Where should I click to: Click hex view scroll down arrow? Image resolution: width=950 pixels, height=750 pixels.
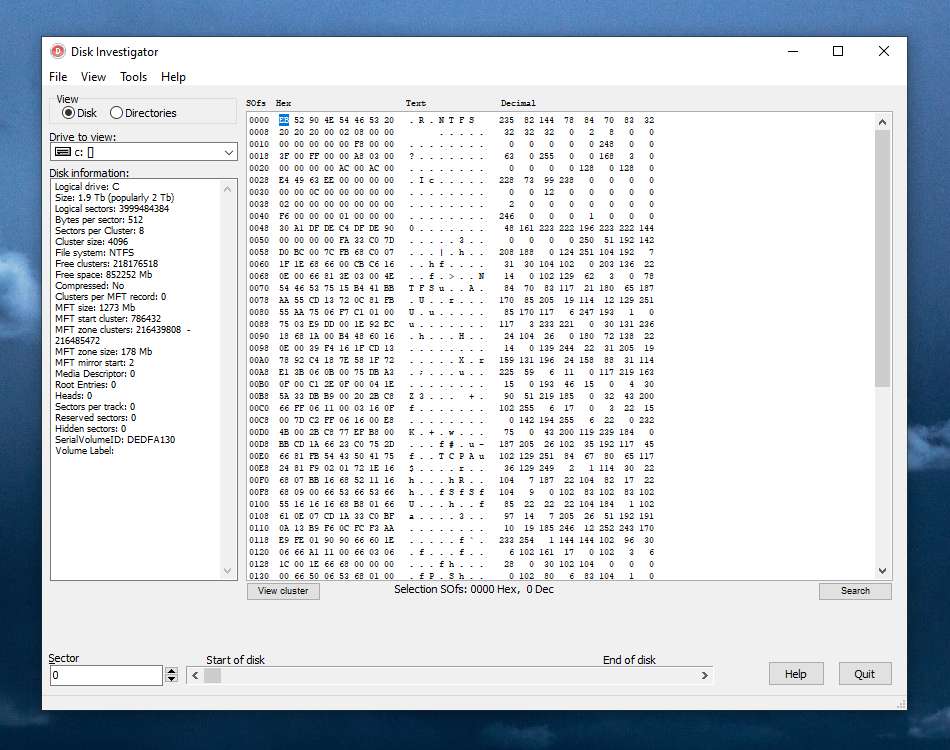click(x=882, y=571)
